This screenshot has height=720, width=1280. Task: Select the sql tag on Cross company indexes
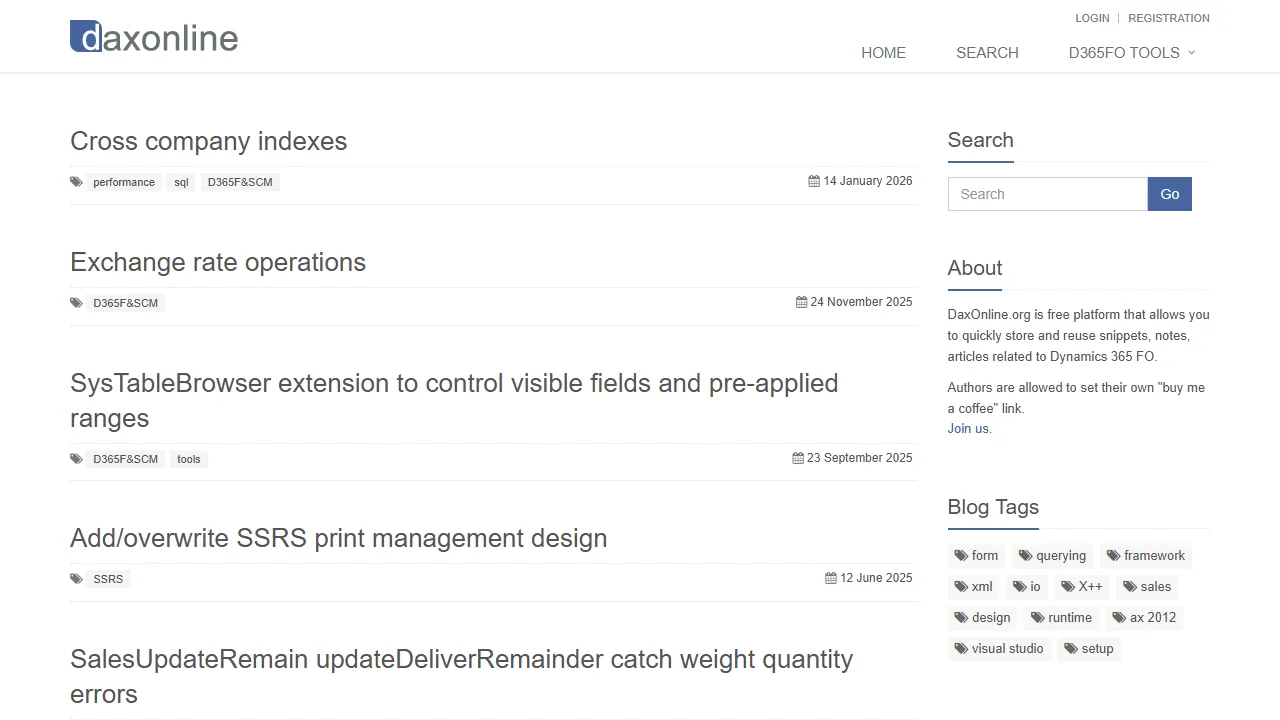tap(181, 182)
